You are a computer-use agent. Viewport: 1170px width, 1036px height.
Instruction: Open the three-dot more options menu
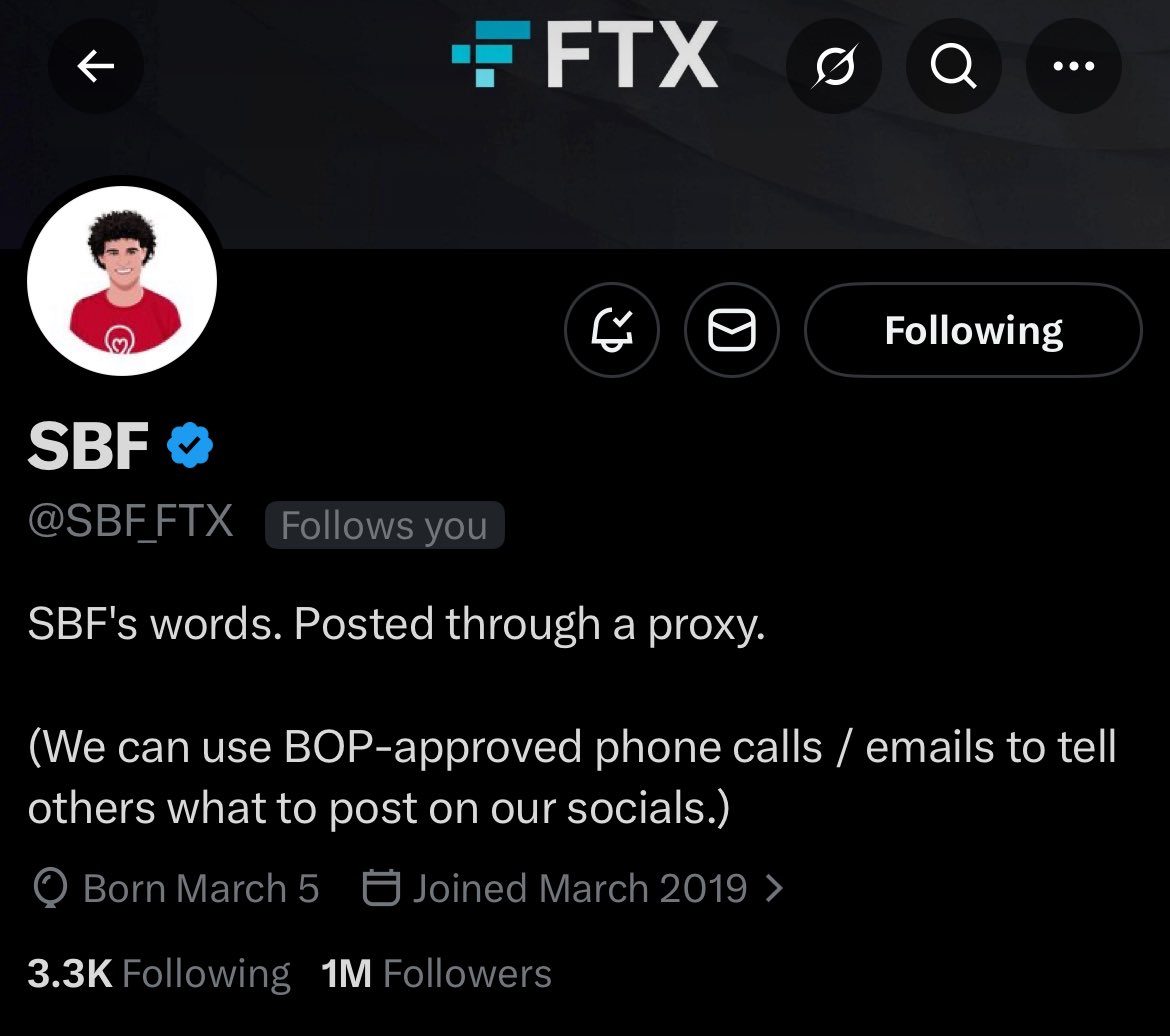1074,67
